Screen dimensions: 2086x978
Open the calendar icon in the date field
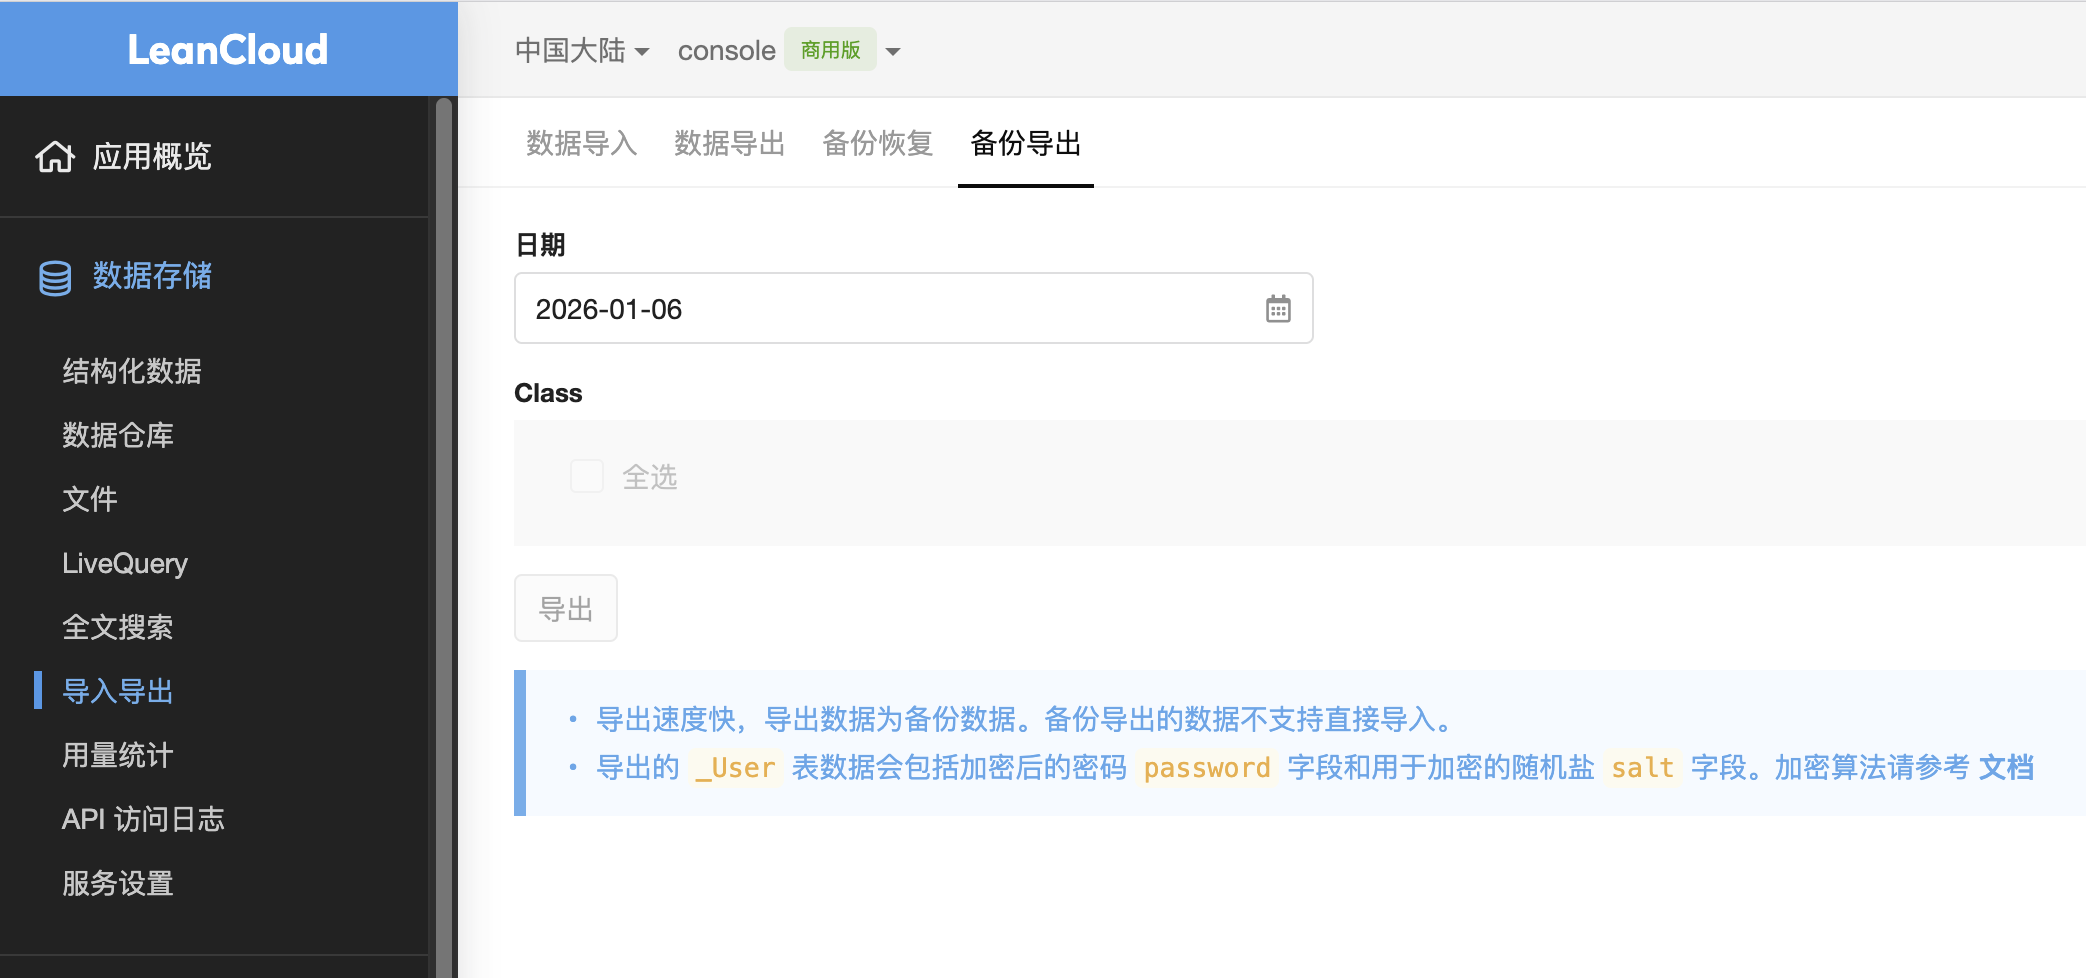(x=1277, y=308)
